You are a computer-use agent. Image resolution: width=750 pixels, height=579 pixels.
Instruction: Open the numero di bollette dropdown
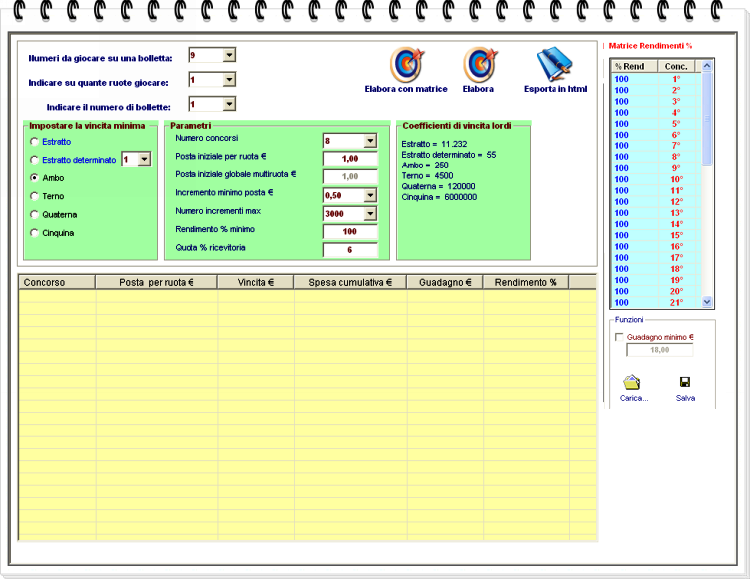(229, 104)
